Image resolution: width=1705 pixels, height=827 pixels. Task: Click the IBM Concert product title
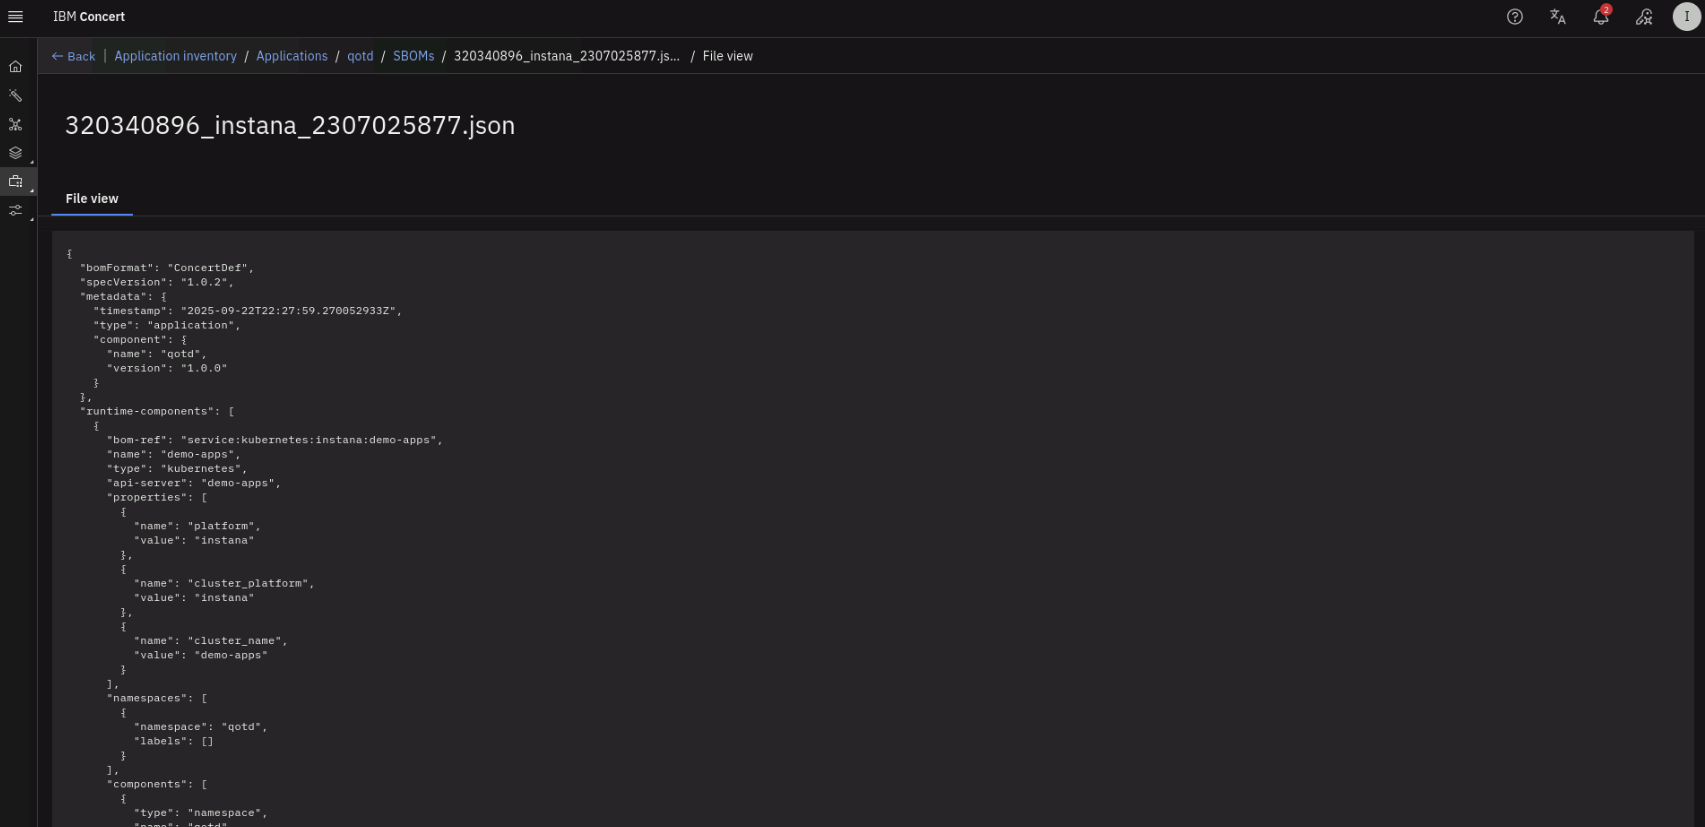89,17
